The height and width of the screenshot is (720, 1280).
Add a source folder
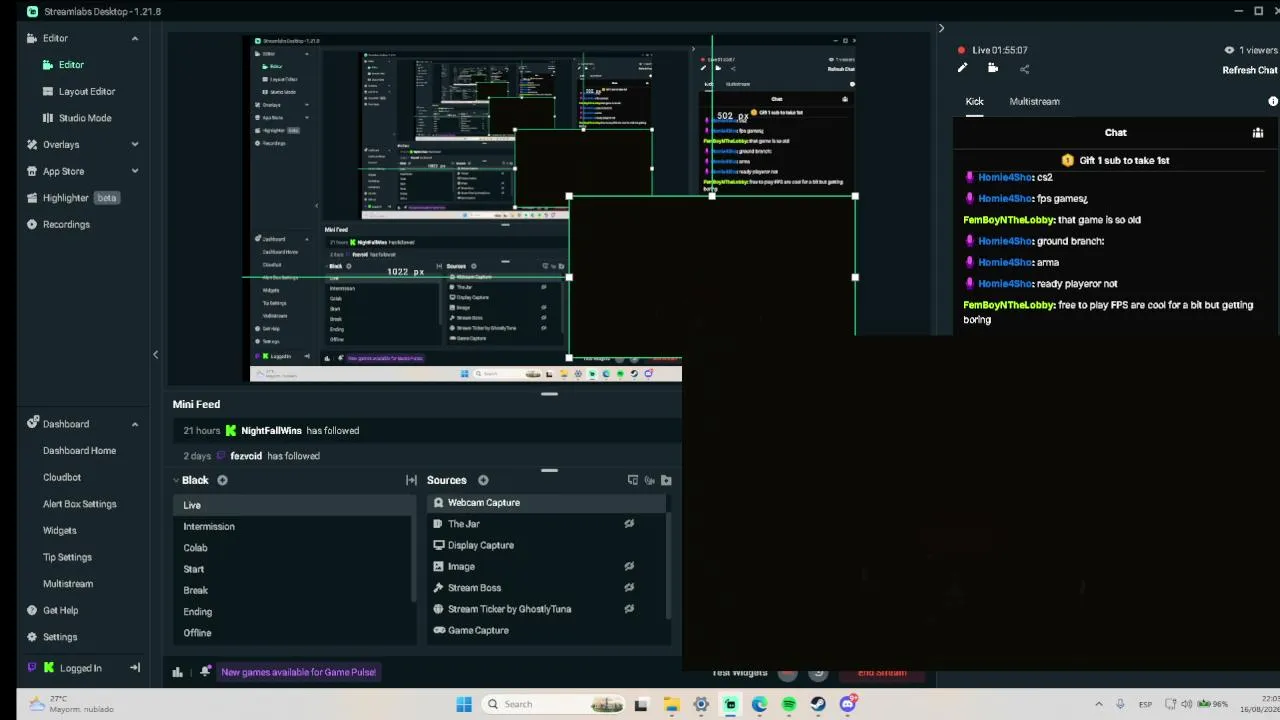[x=666, y=480]
